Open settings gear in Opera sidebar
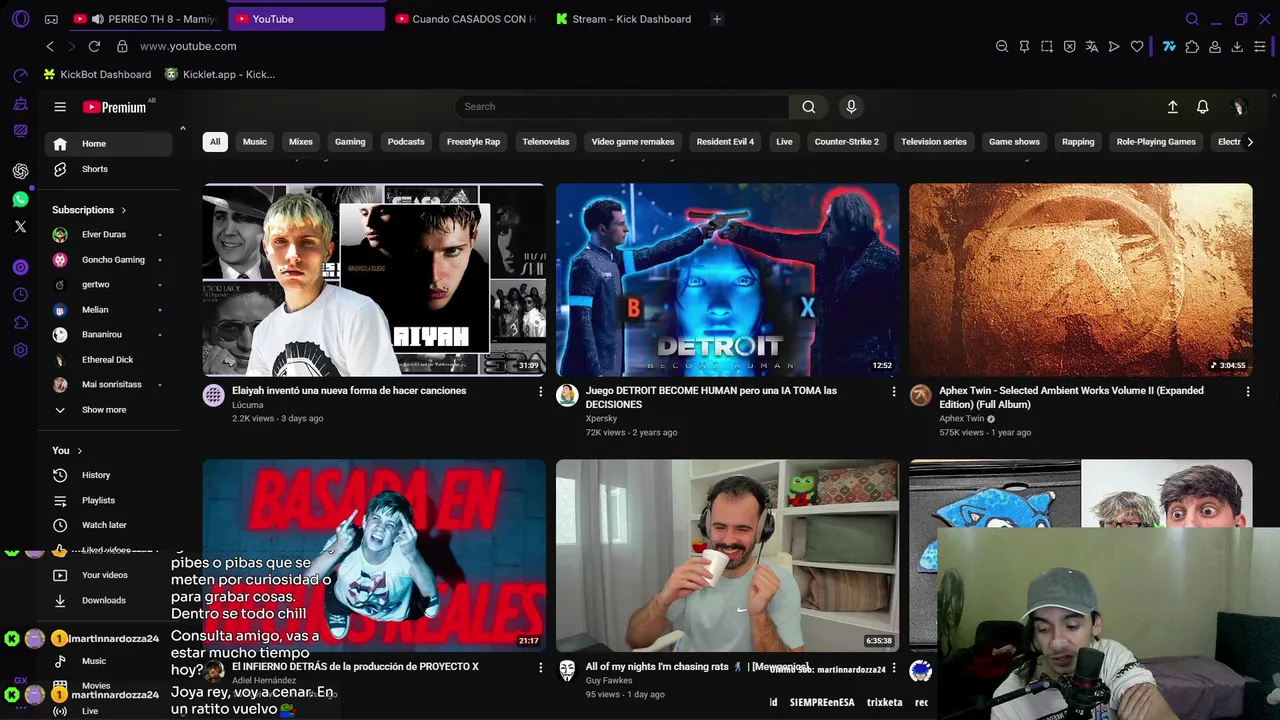This screenshot has width=1280, height=720. [x=21, y=350]
